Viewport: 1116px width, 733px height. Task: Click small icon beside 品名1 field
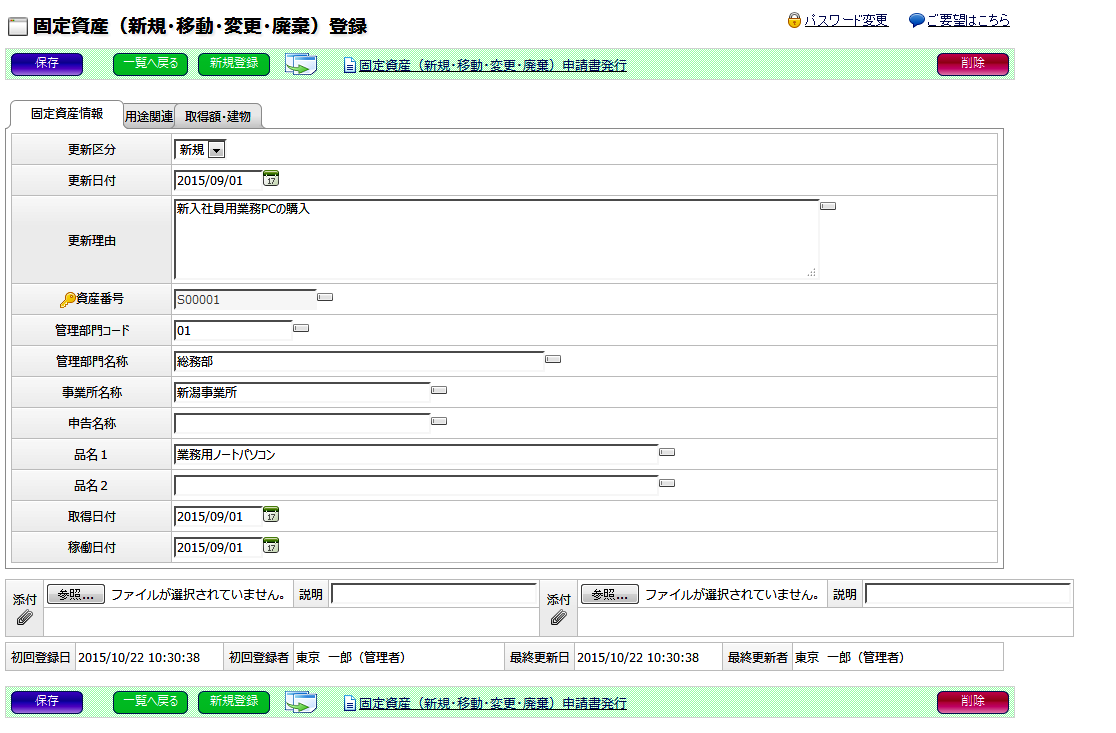pyautogui.click(x=667, y=452)
